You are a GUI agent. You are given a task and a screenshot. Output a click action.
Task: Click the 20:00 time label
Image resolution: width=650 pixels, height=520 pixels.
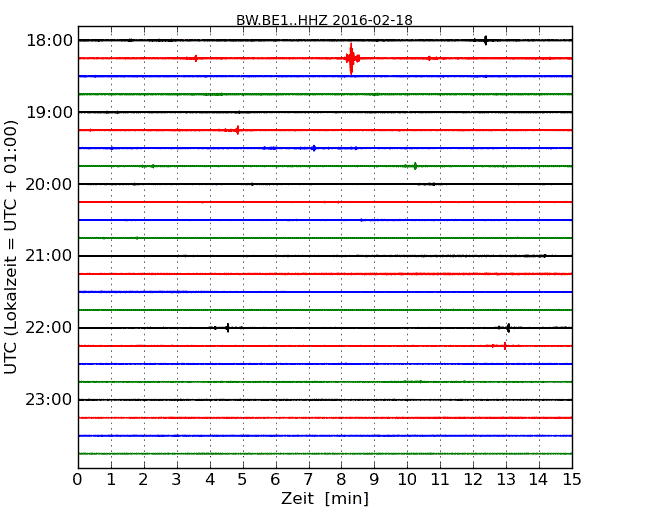[x=49, y=184]
